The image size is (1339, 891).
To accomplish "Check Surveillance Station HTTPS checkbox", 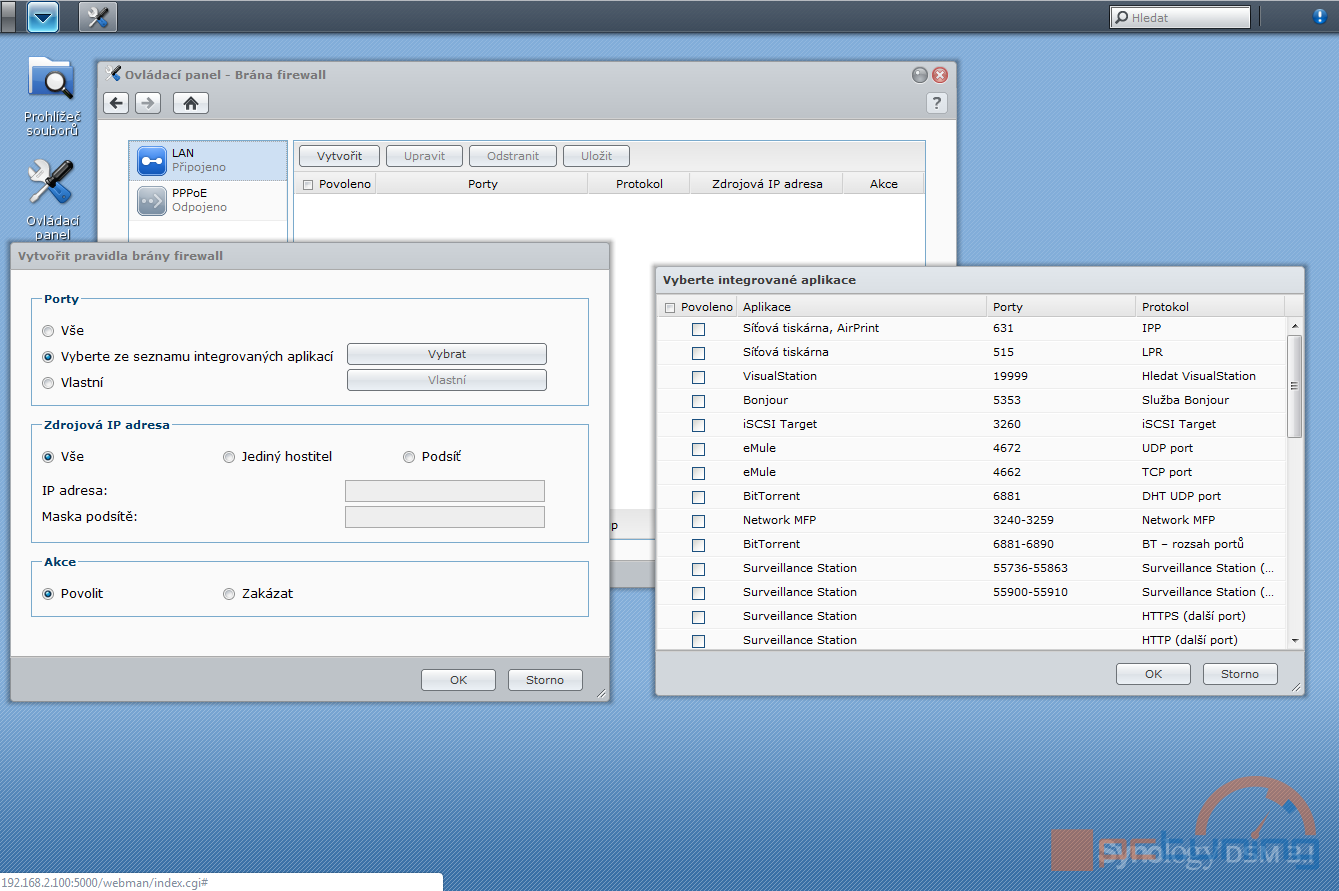I will pos(698,617).
